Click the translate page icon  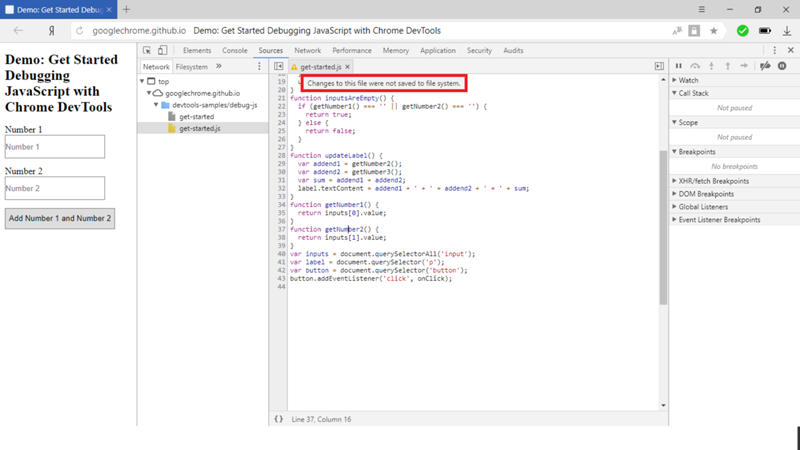[x=677, y=31]
